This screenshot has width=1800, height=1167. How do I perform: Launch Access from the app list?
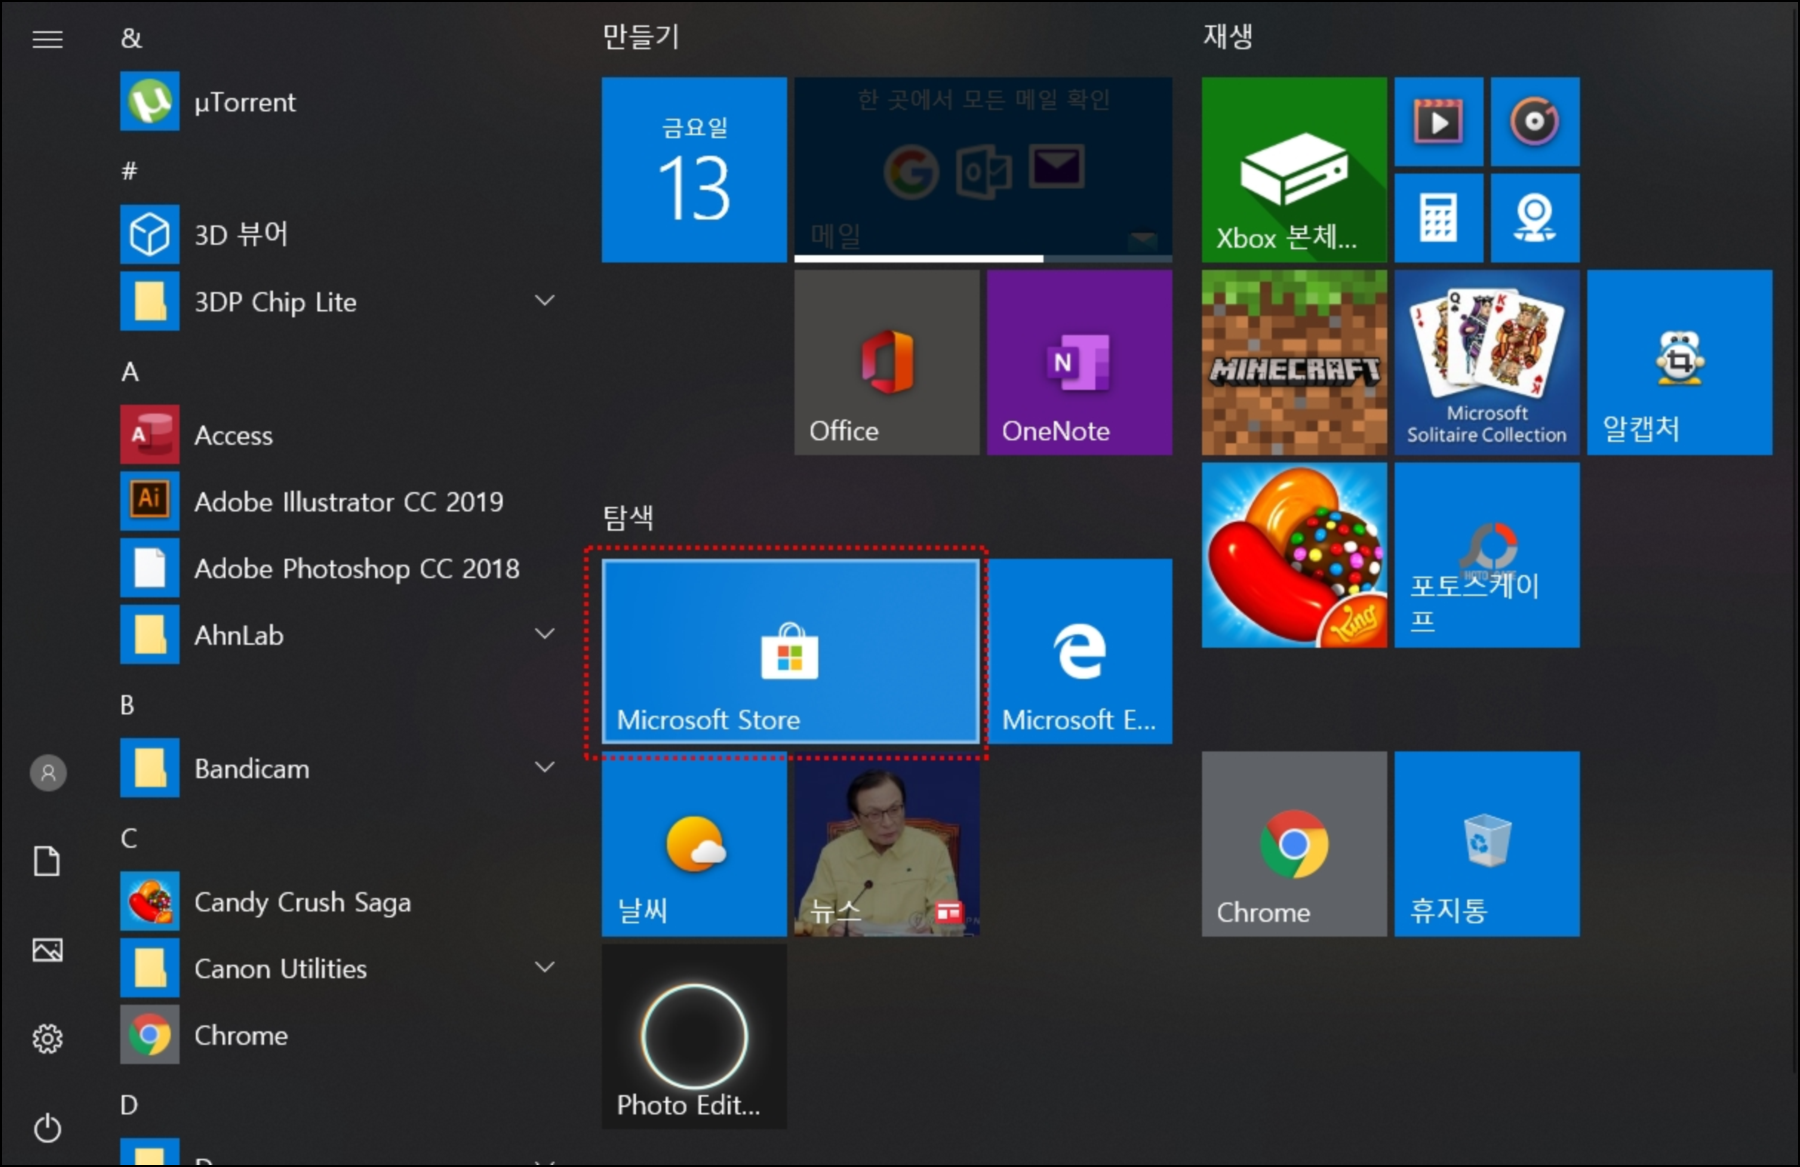[x=340, y=435]
